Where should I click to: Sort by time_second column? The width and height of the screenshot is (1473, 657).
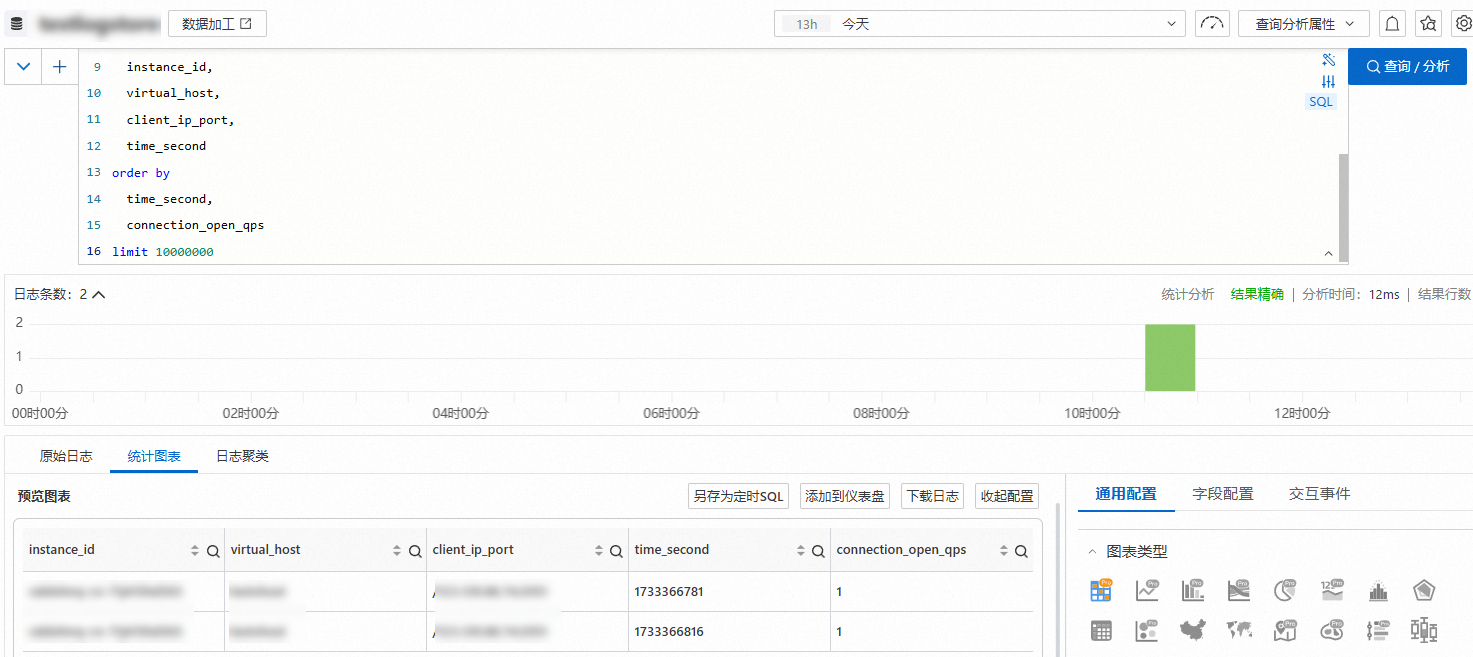tap(800, 551)
